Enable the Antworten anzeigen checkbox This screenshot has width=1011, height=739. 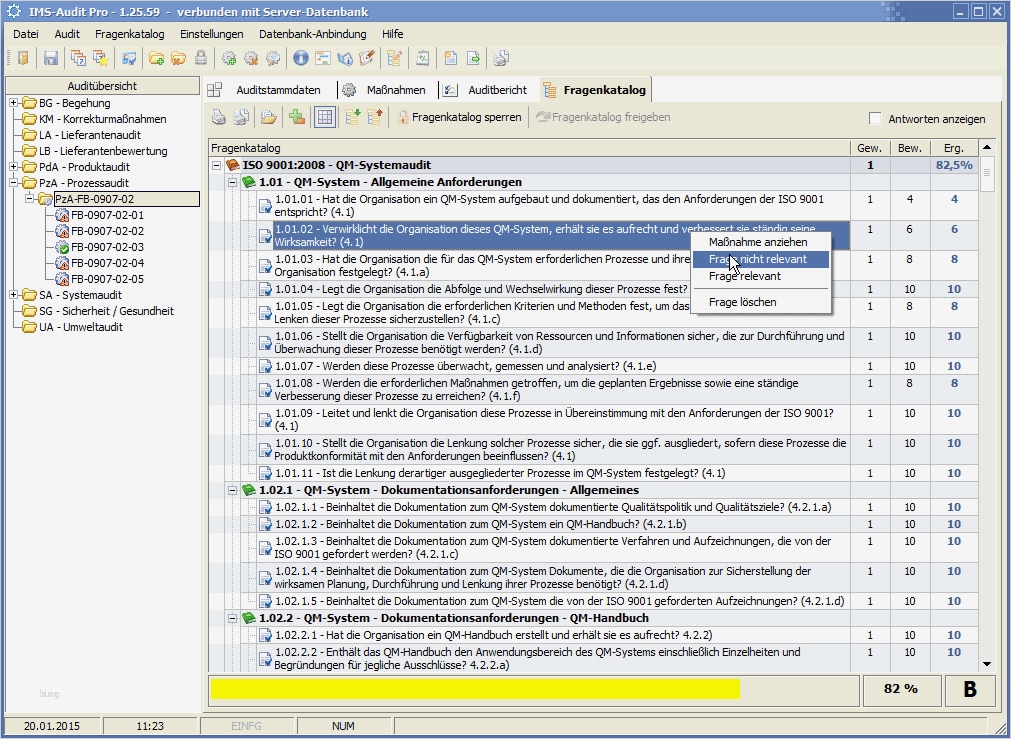[876, 118]
